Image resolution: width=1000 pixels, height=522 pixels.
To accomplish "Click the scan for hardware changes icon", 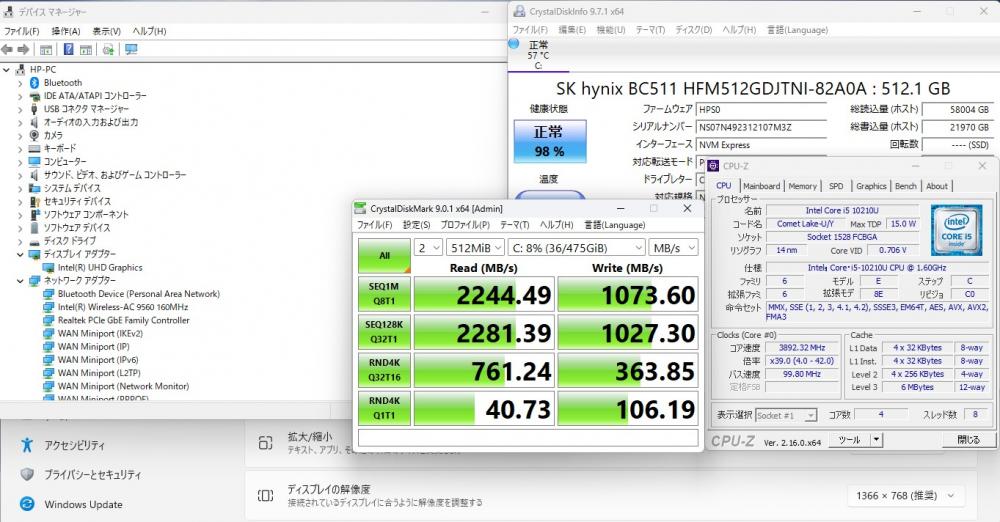I will [108, 49].
